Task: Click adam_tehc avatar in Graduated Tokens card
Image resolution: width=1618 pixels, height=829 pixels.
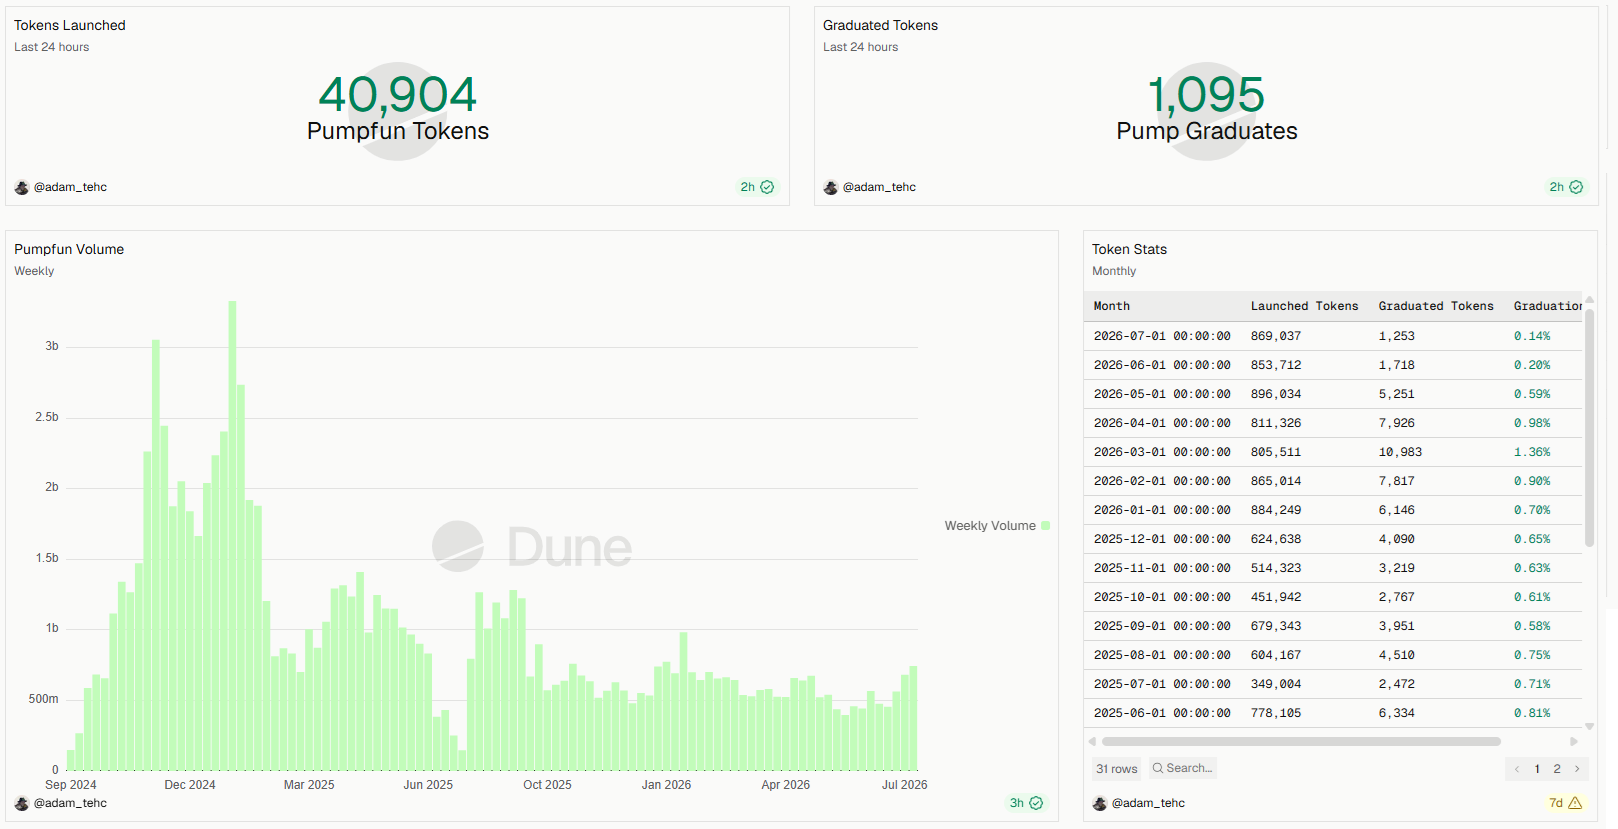Action: pos(831,187)
